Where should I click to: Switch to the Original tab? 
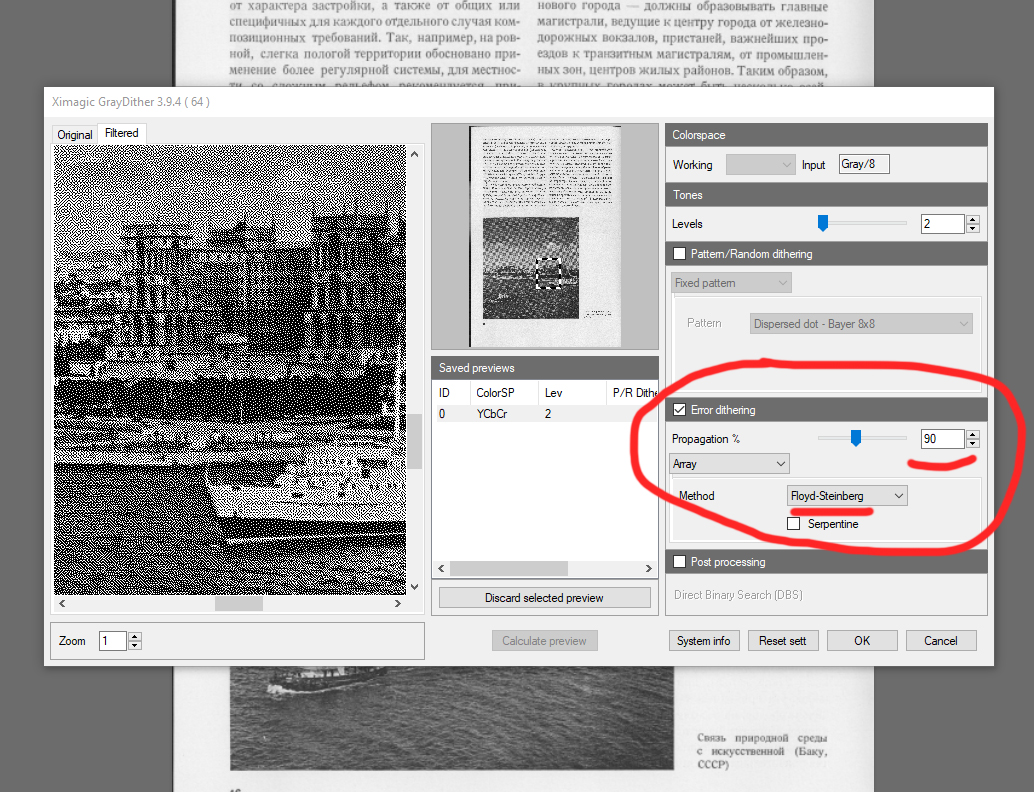pyautogui.click(x=75, y=134)
